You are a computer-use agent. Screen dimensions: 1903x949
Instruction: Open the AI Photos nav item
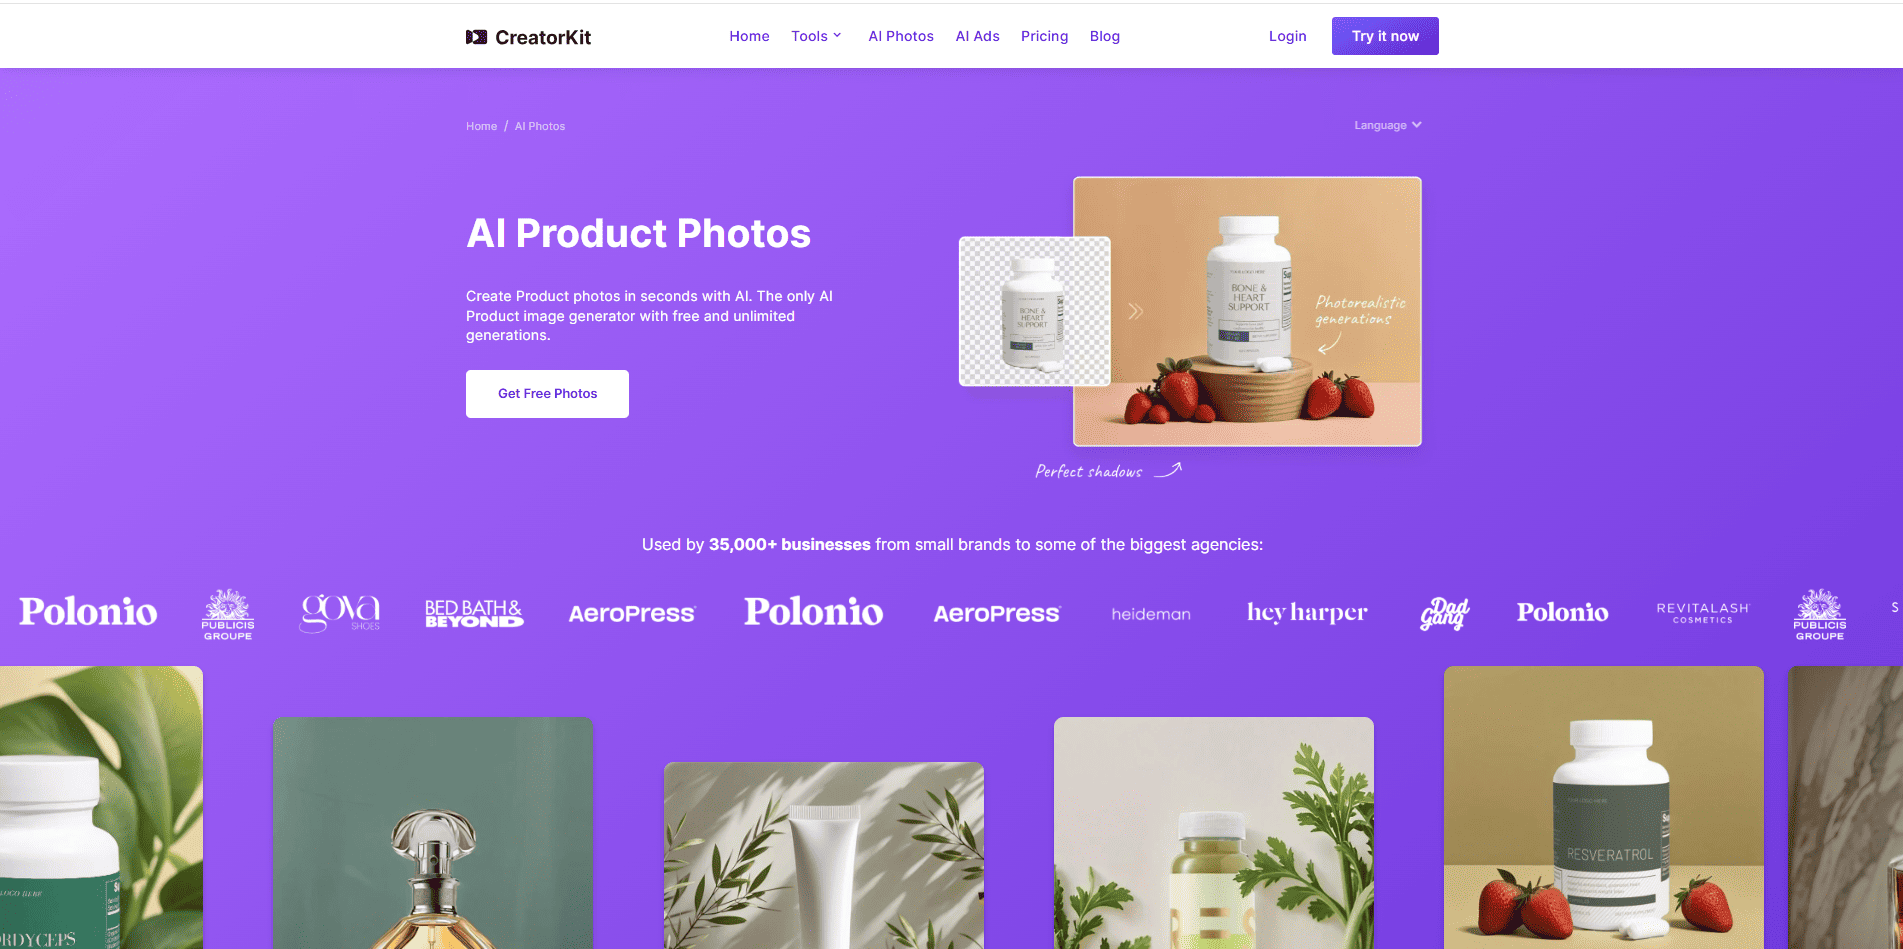(x=901, y=36)
